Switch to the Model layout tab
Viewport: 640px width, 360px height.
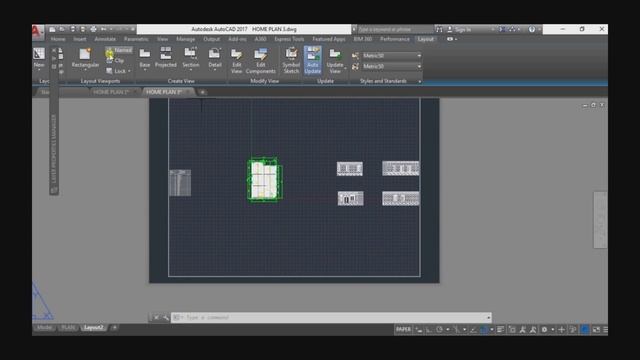44,328
